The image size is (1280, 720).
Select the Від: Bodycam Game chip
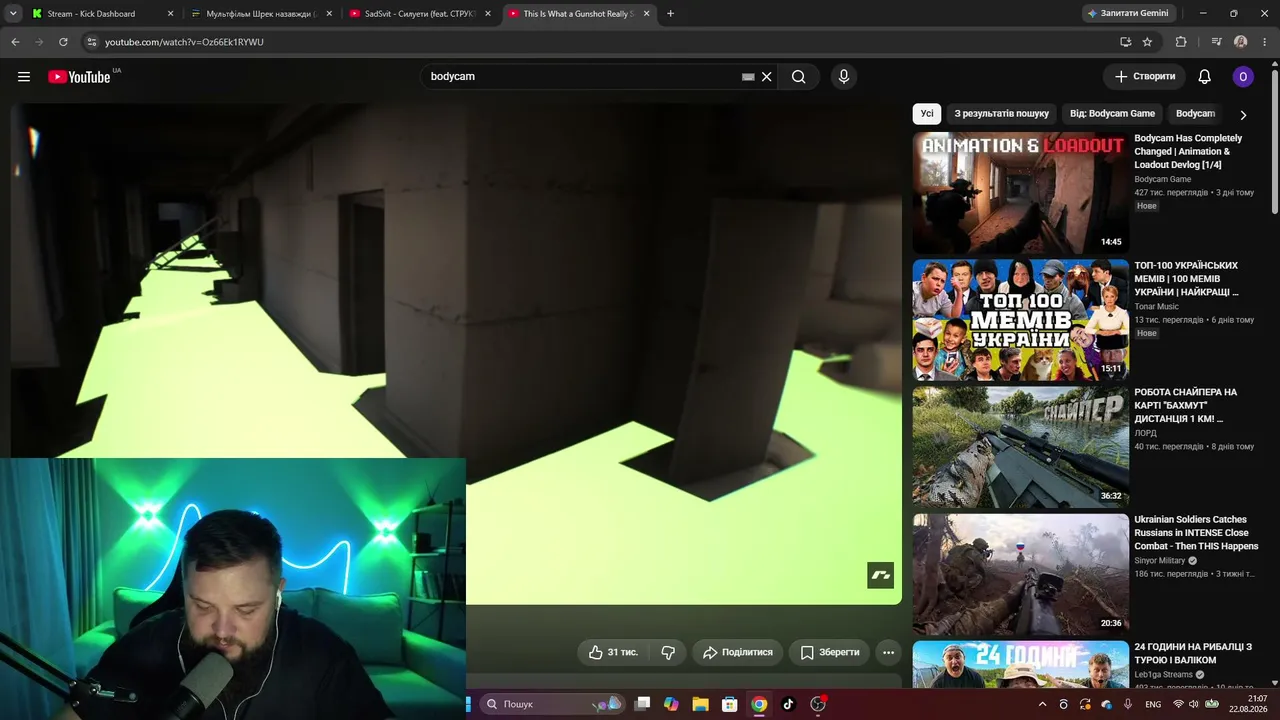click(x=1112, y=114)
